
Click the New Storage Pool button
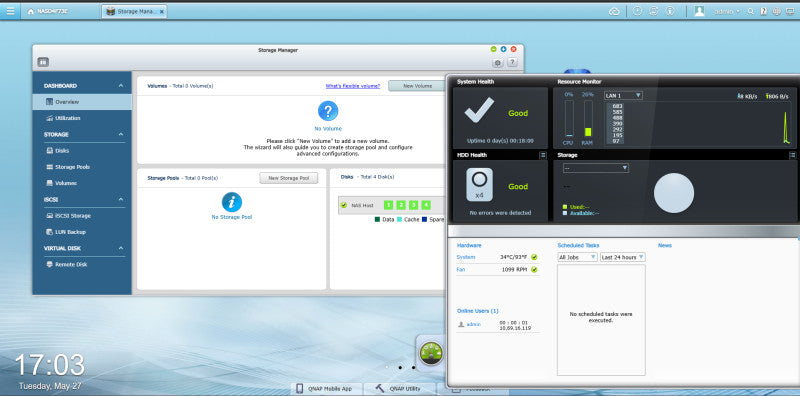coord(289,178)
